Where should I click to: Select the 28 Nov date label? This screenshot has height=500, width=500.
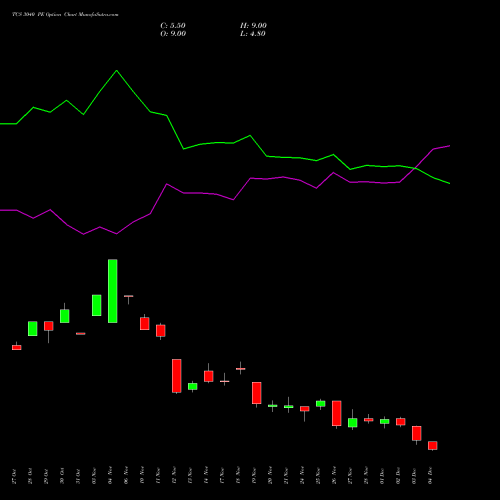tap(366, 476)
